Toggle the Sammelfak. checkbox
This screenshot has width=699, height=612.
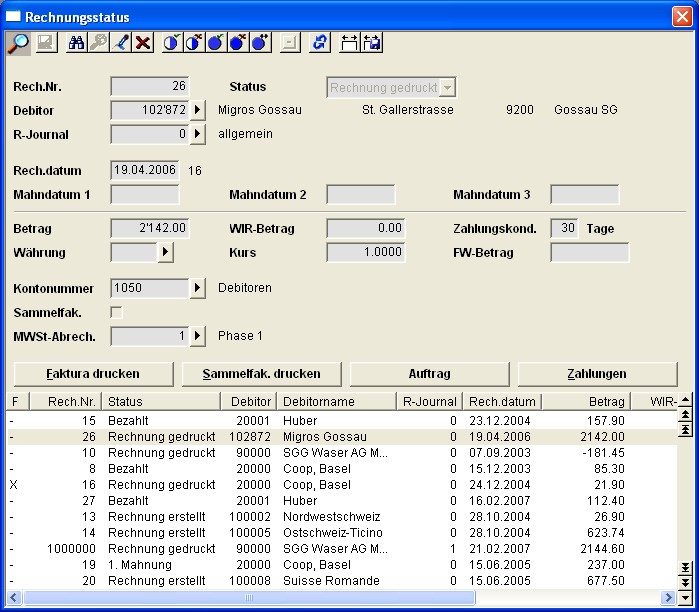[x=116, y=312]
